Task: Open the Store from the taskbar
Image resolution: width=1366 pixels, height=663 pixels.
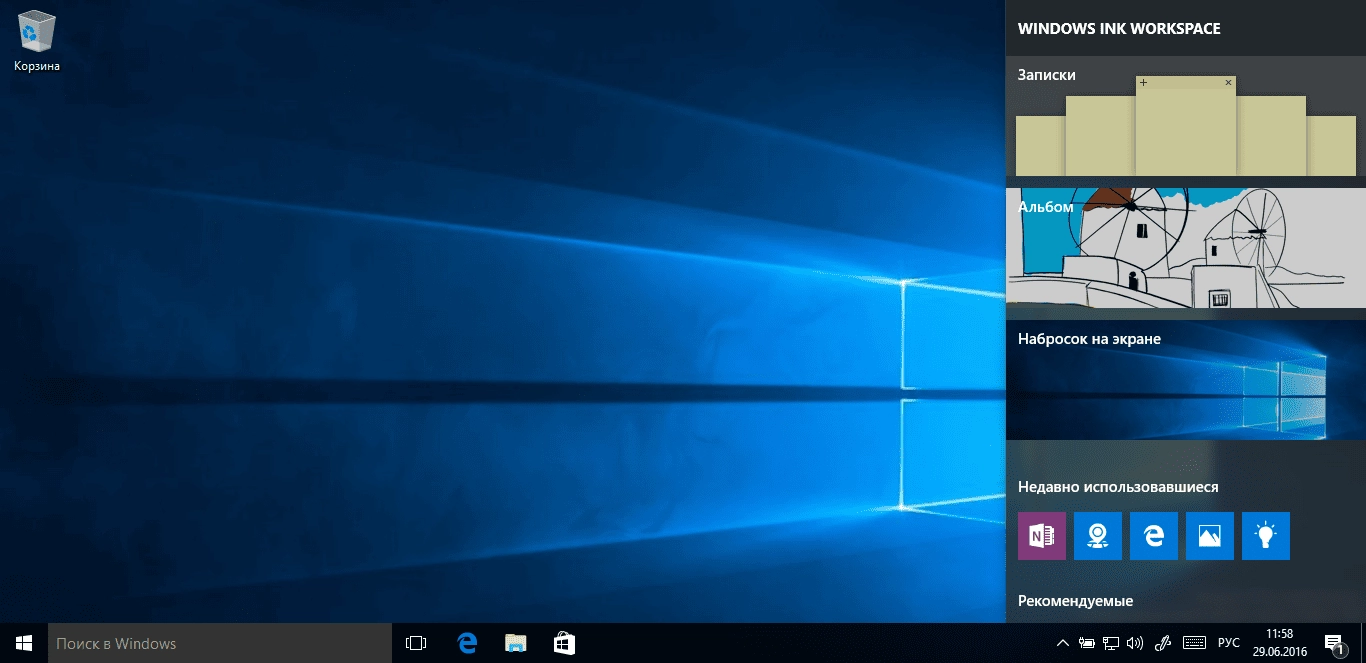Action: coord(564,643)
